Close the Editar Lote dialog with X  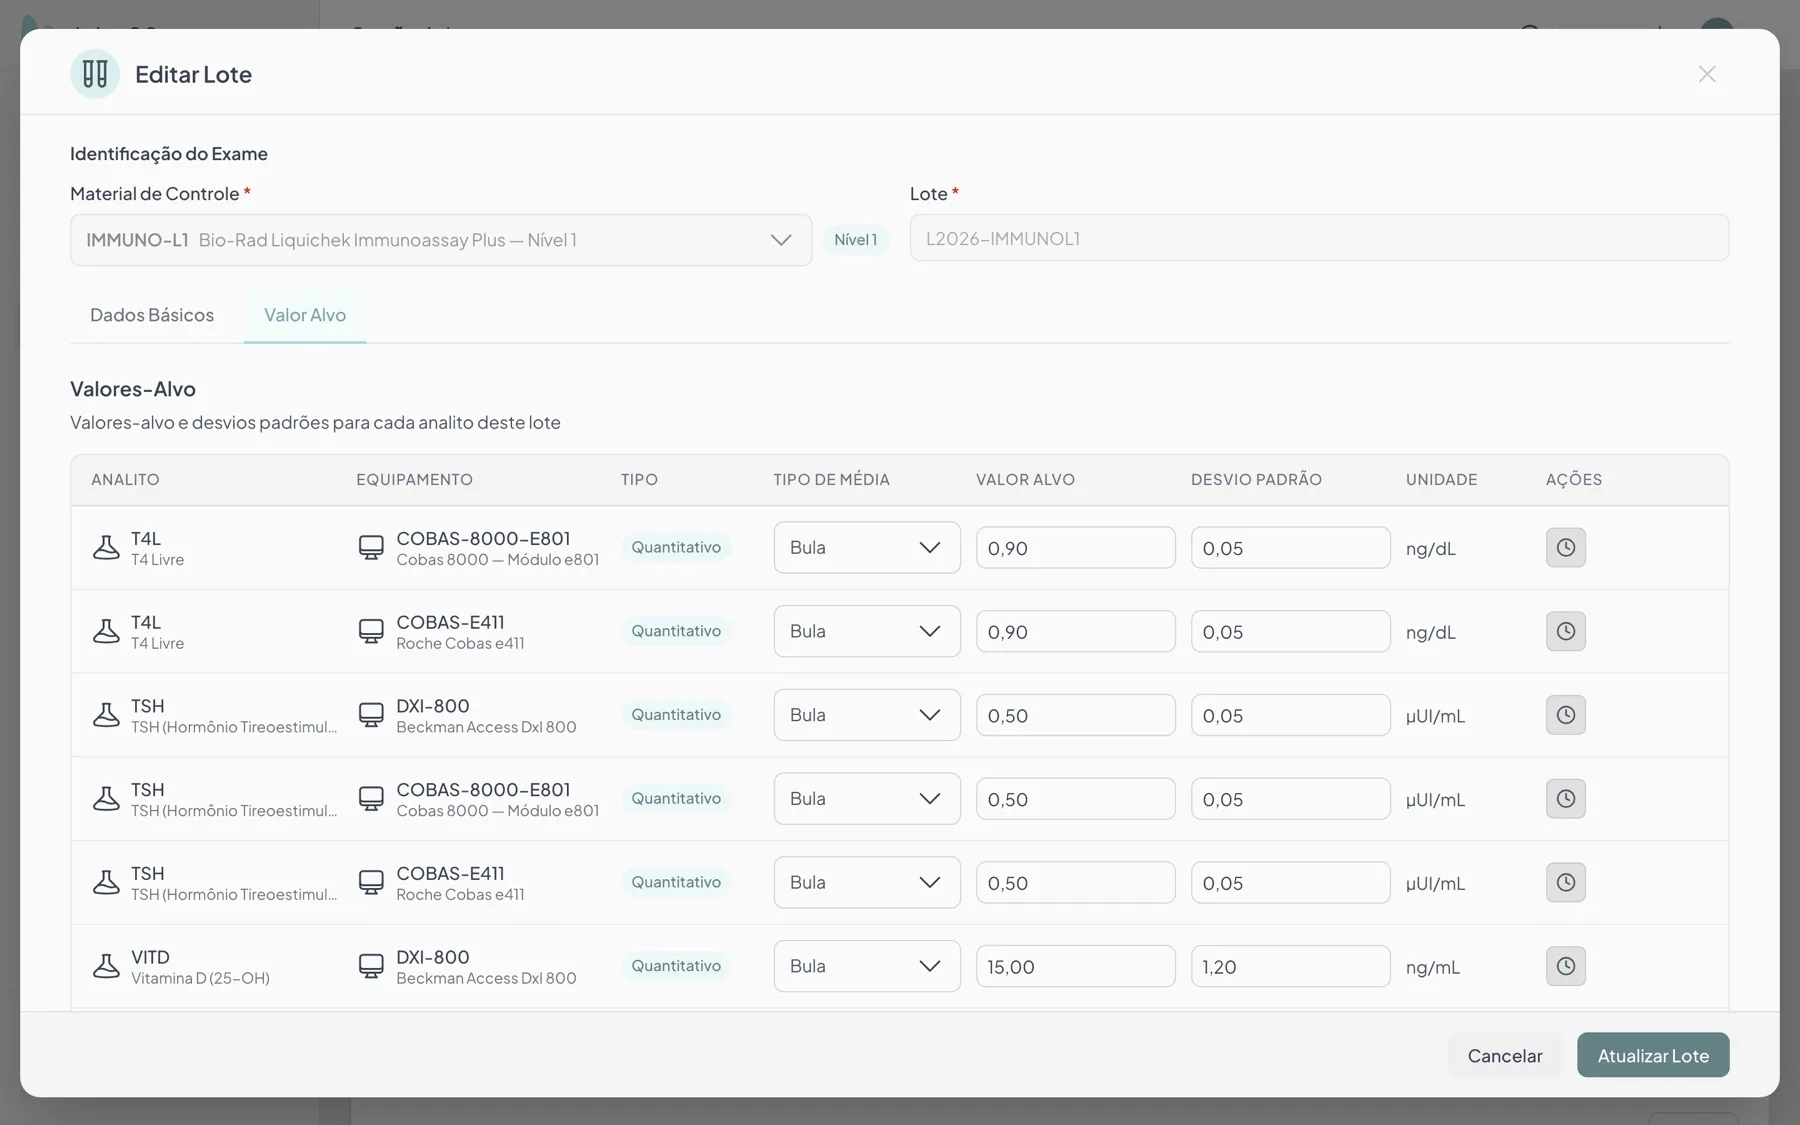1707,74
